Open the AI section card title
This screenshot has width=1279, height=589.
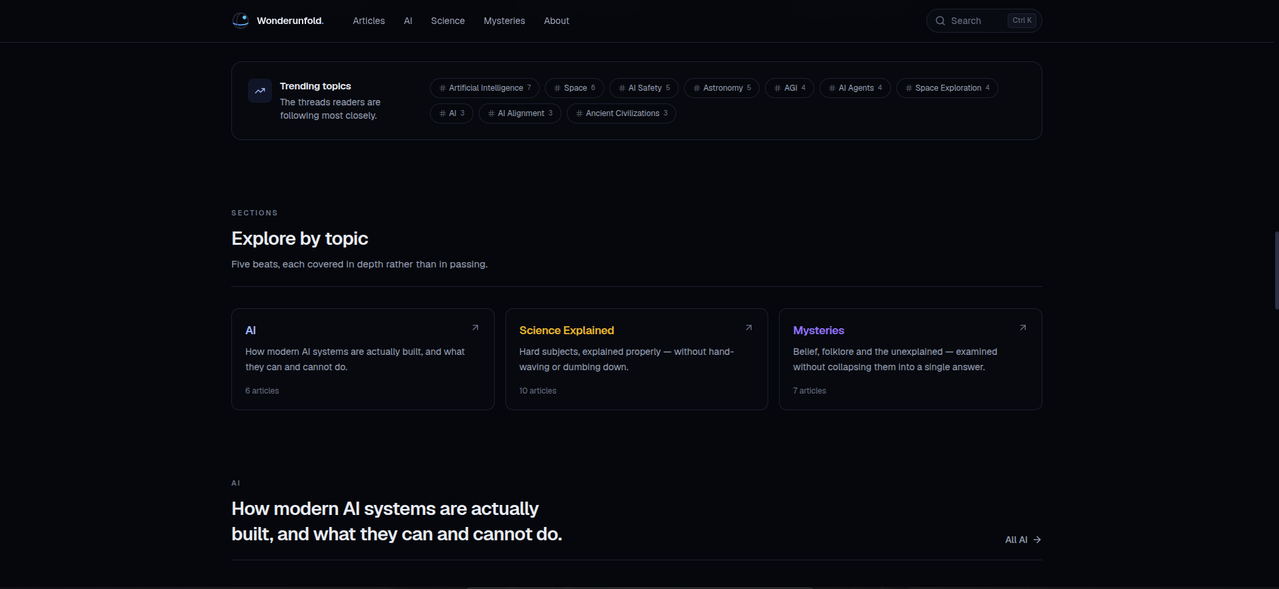[251, 330]
